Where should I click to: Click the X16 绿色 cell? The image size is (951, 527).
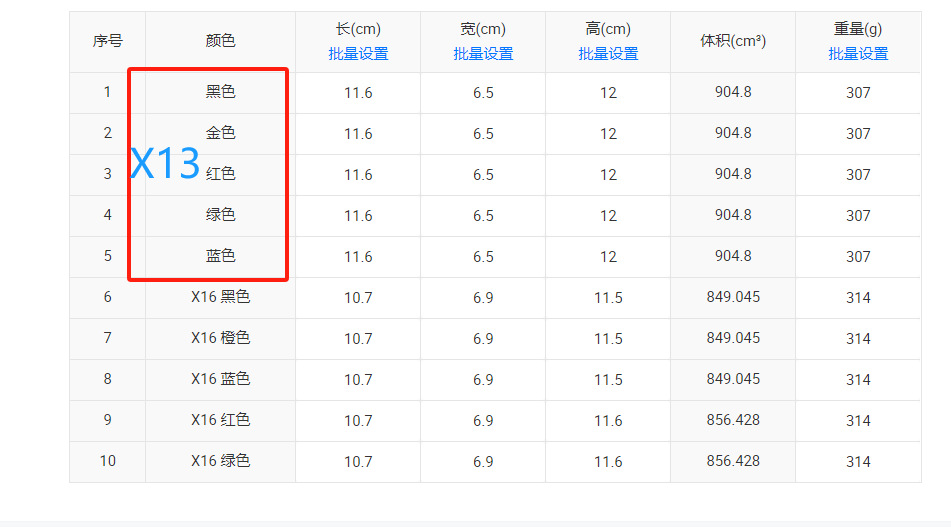220,461
